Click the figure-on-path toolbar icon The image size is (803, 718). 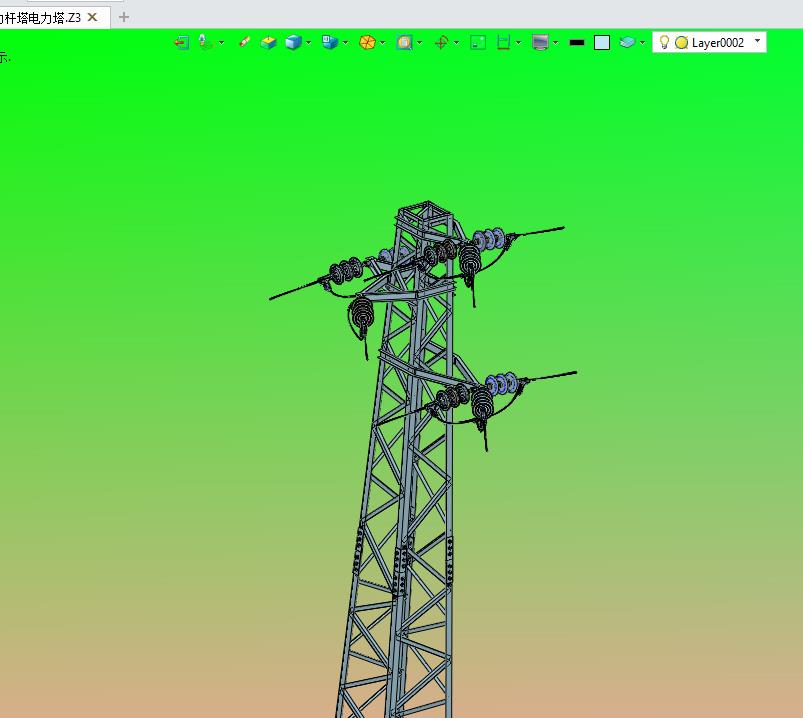(205, 42)
